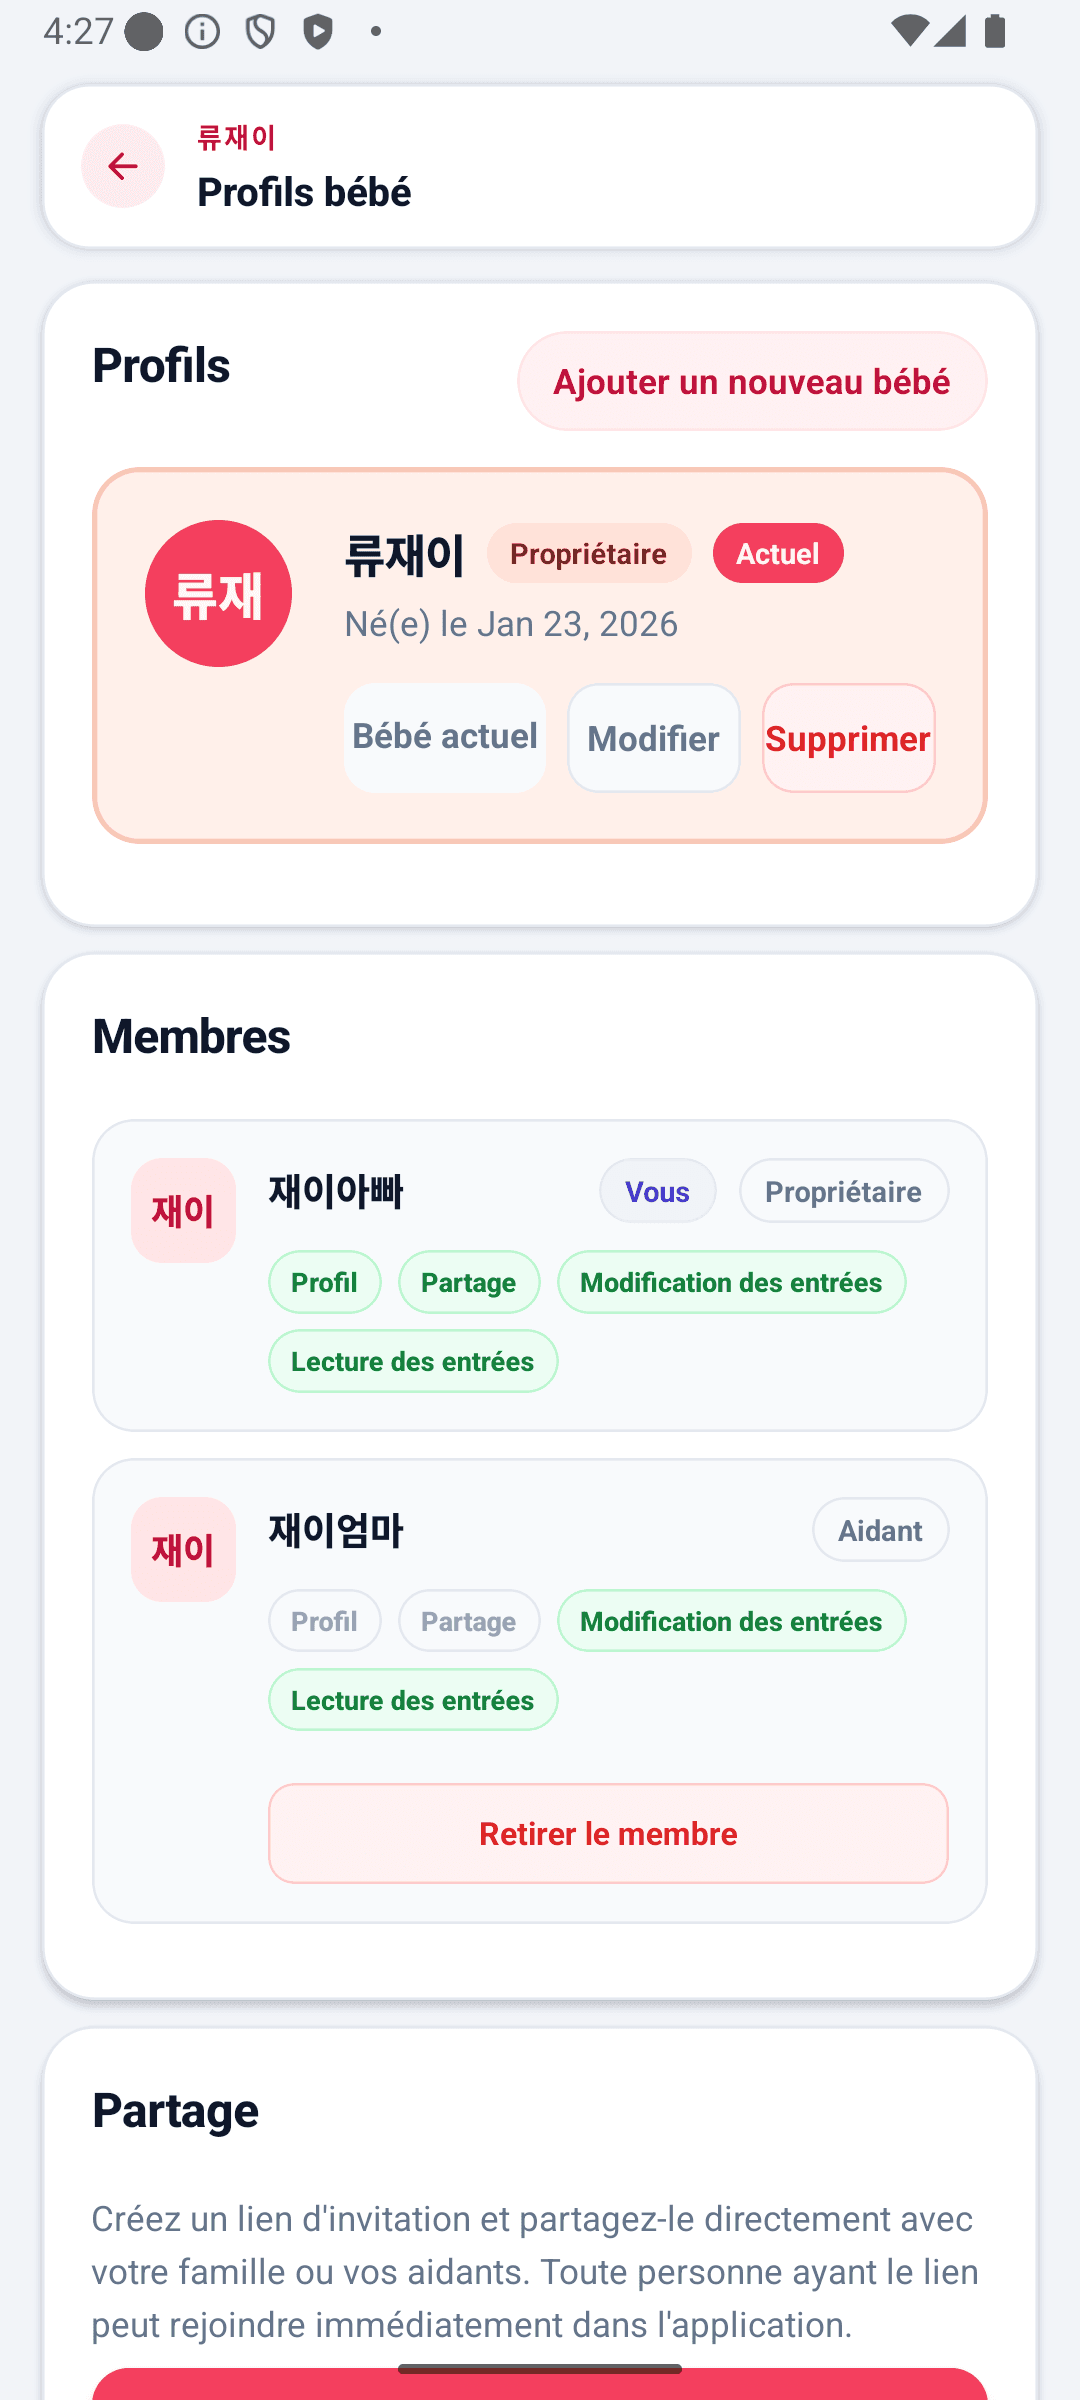Toggle Lecture des entrées for 재이엄마
This screenshot has width=1080, height=2400.
coord(413,1699)
